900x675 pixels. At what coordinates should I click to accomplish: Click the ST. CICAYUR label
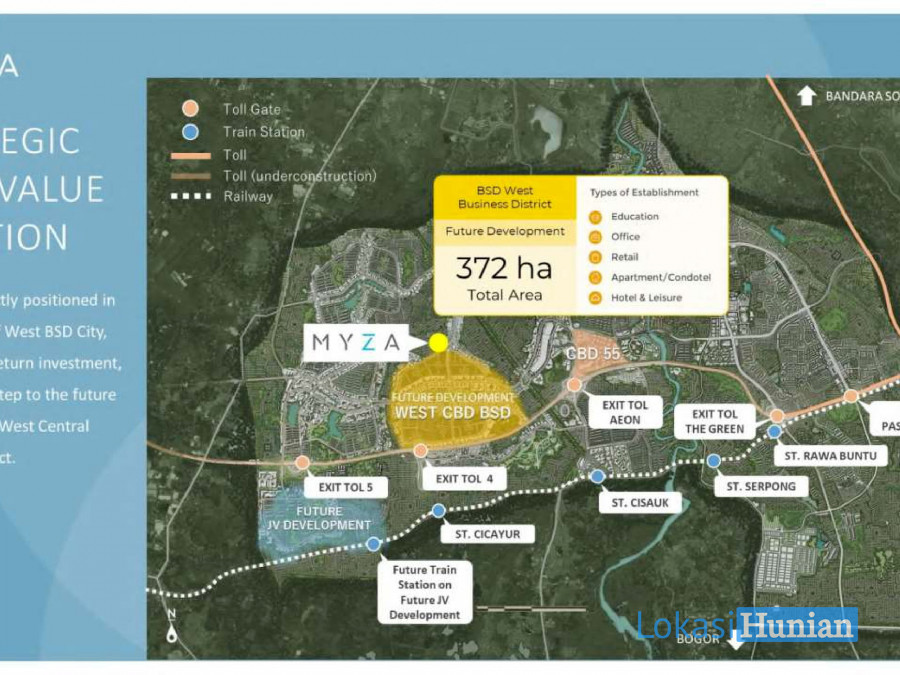pos(488,534)
